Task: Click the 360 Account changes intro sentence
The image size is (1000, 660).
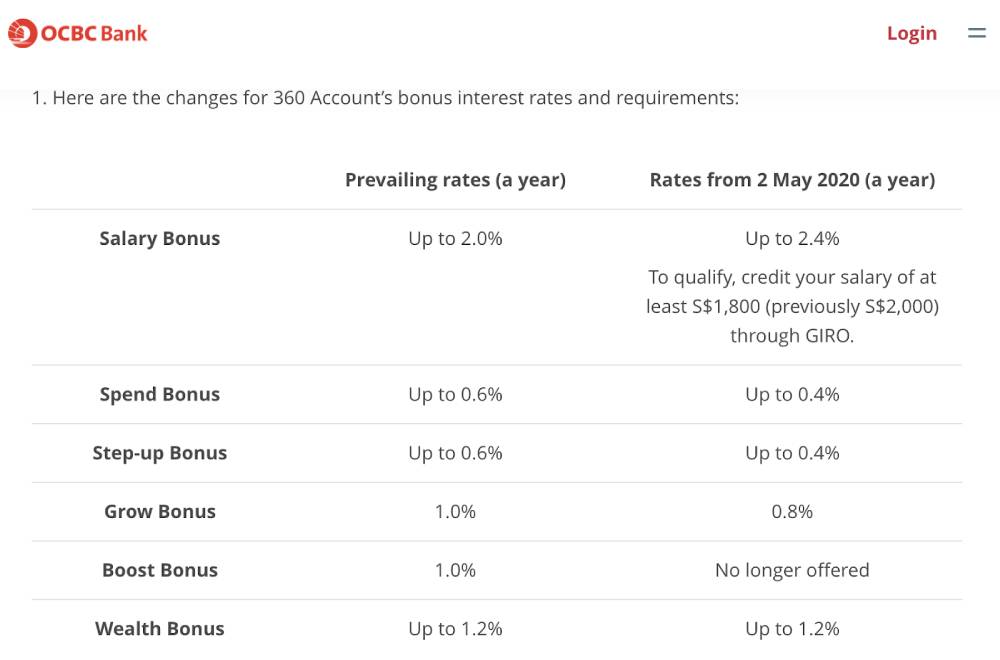Action: click(385, 98)
